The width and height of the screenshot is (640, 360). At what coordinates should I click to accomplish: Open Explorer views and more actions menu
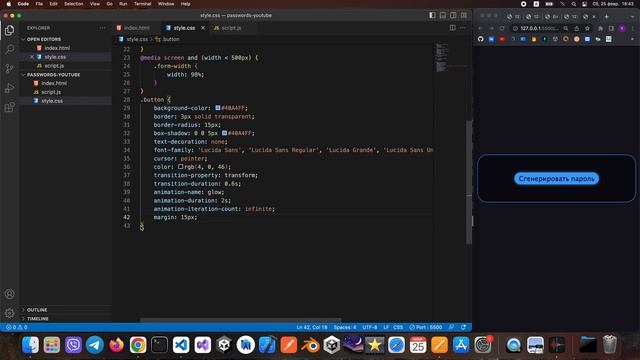click(102, 28)
